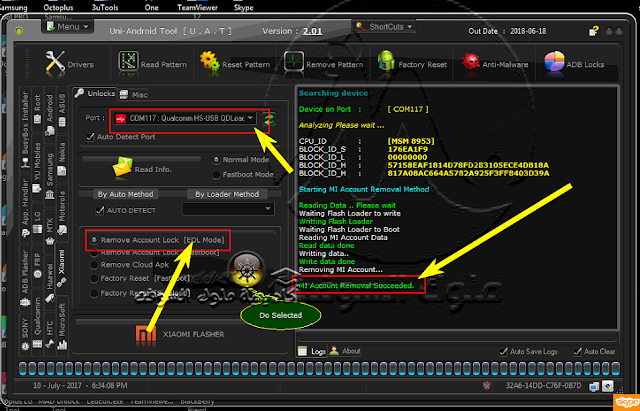640x411 pixels.
Task: Open the ADB Flasher vertical tab
Action: click(25, 278)
